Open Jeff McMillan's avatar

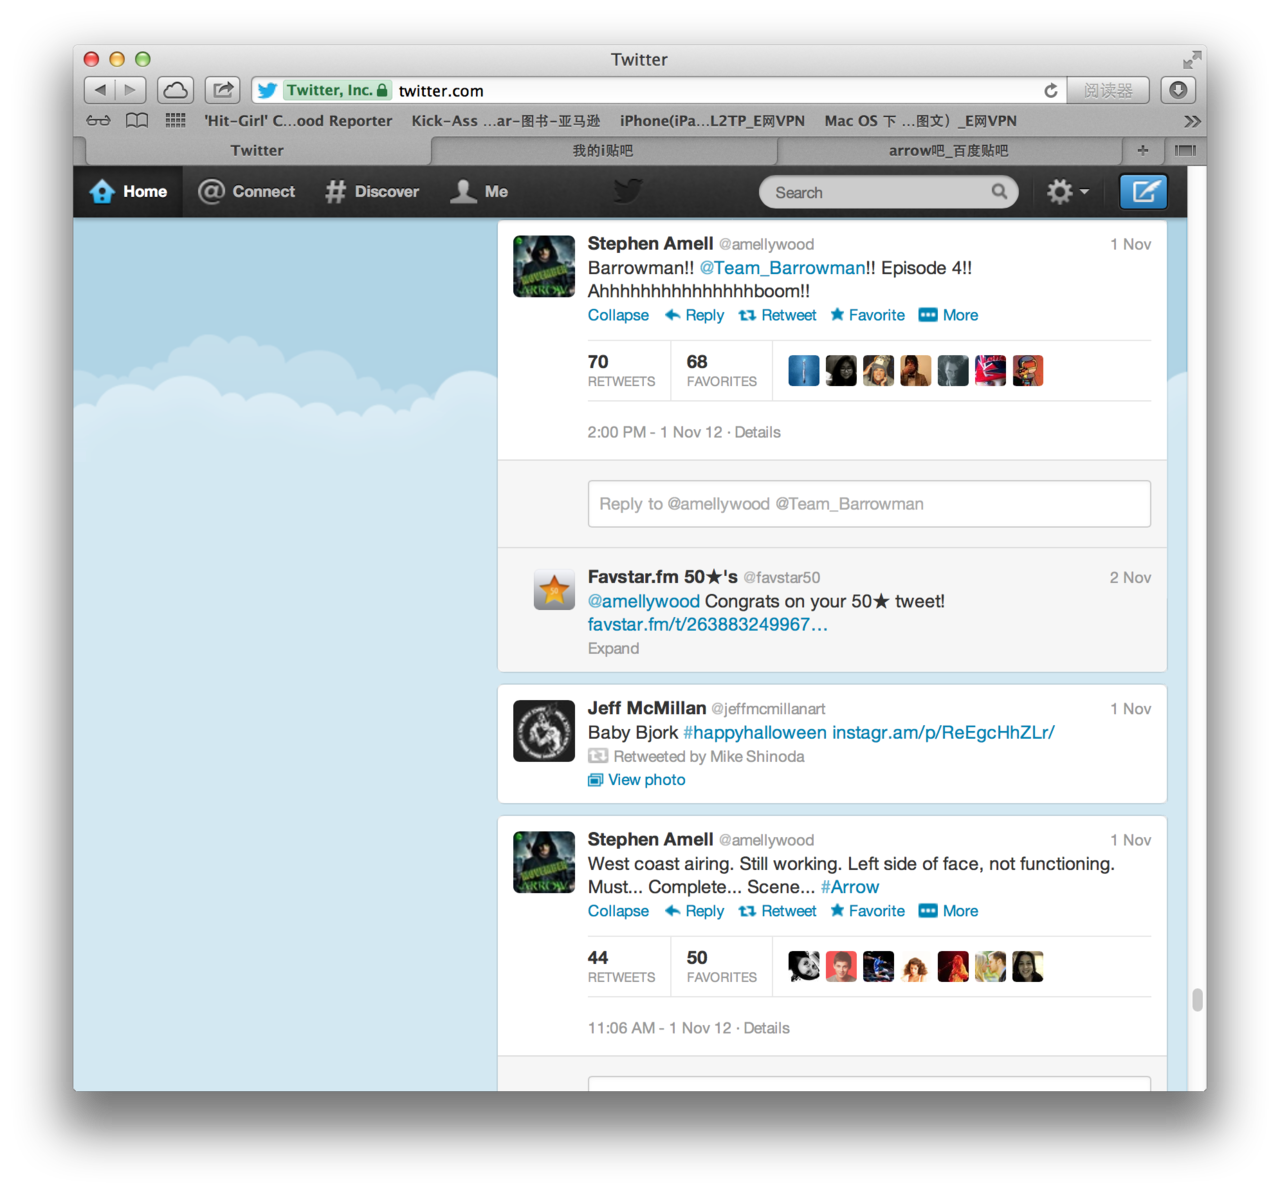[544, 731]
